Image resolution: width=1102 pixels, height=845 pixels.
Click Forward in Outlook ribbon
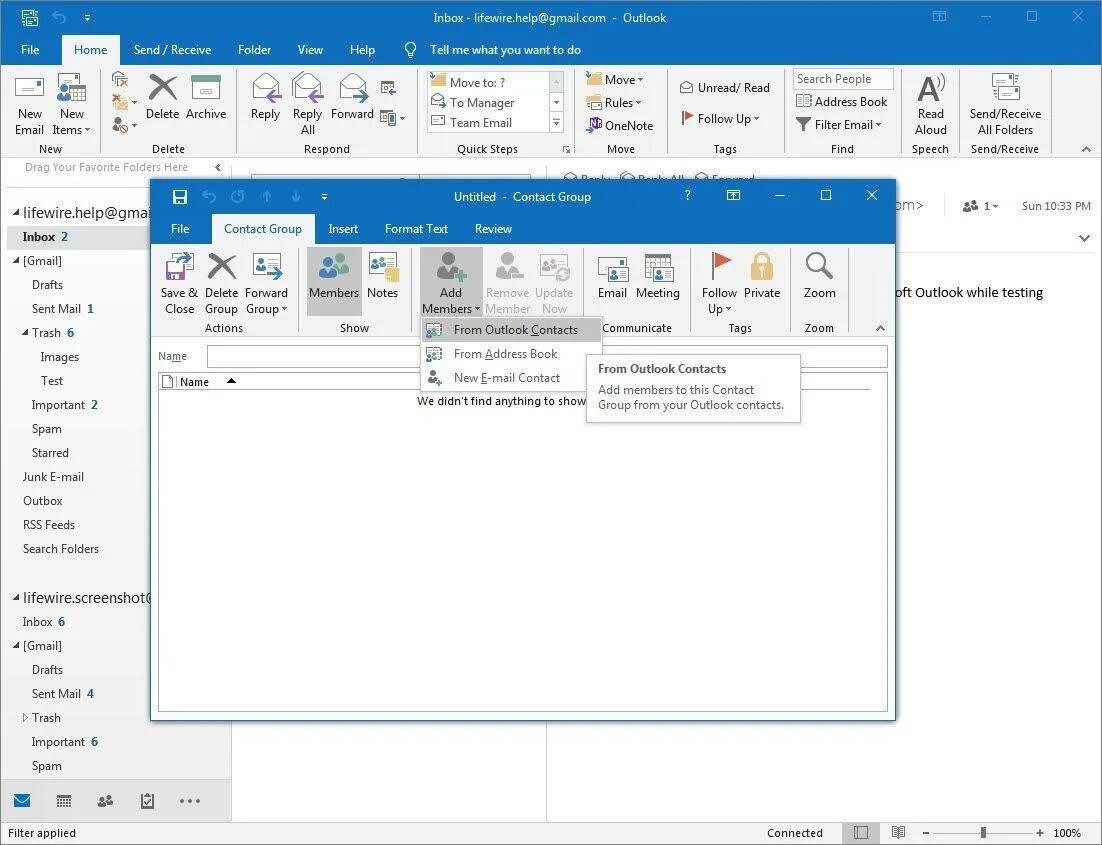pyautogui.click(x=352, y=97)
